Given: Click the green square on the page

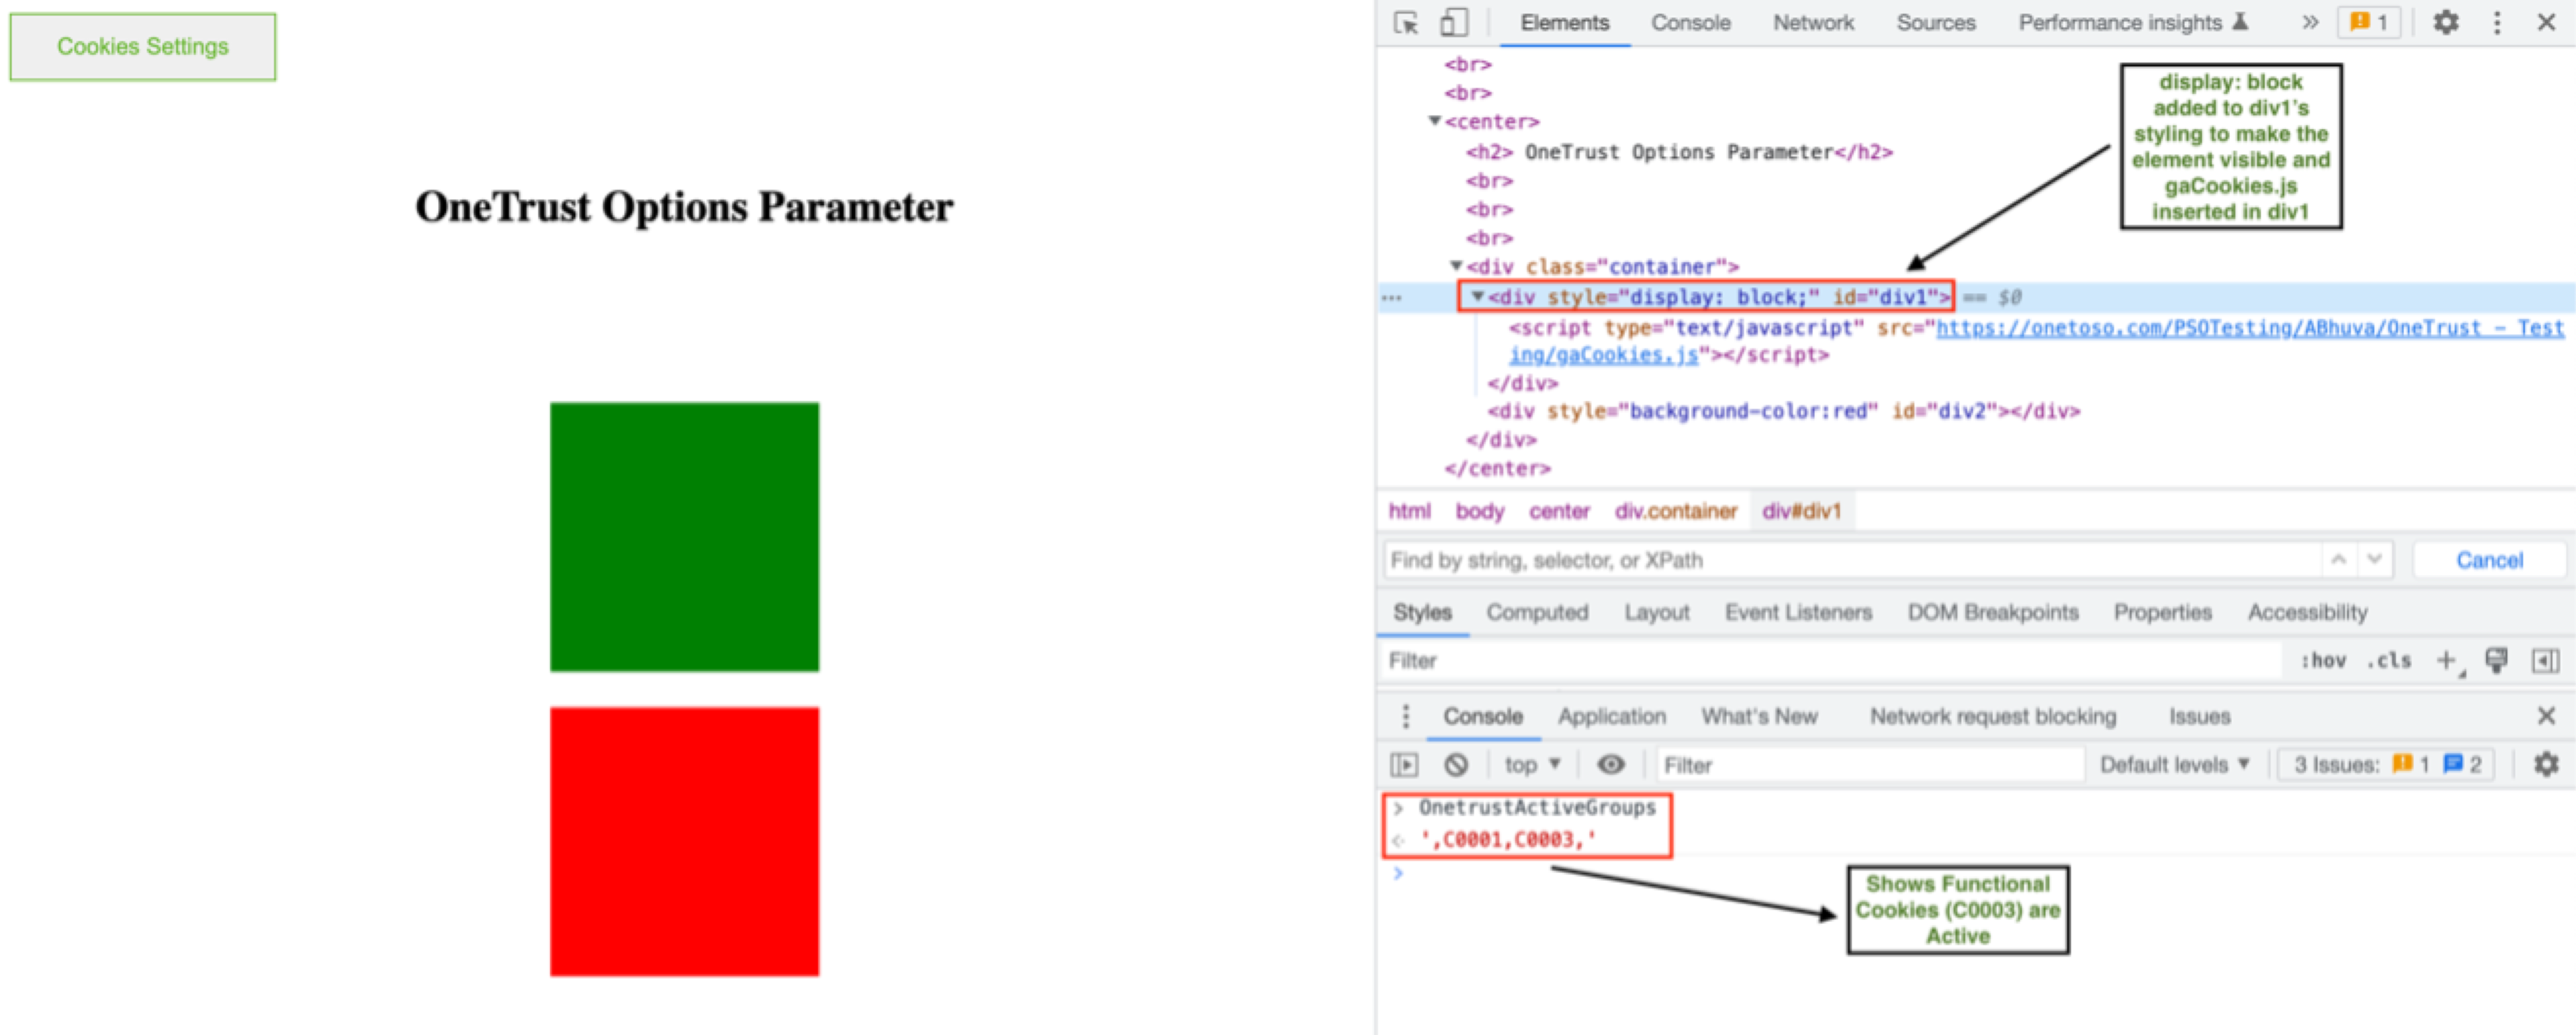Looking at the screenshot, I should [684, 537].
